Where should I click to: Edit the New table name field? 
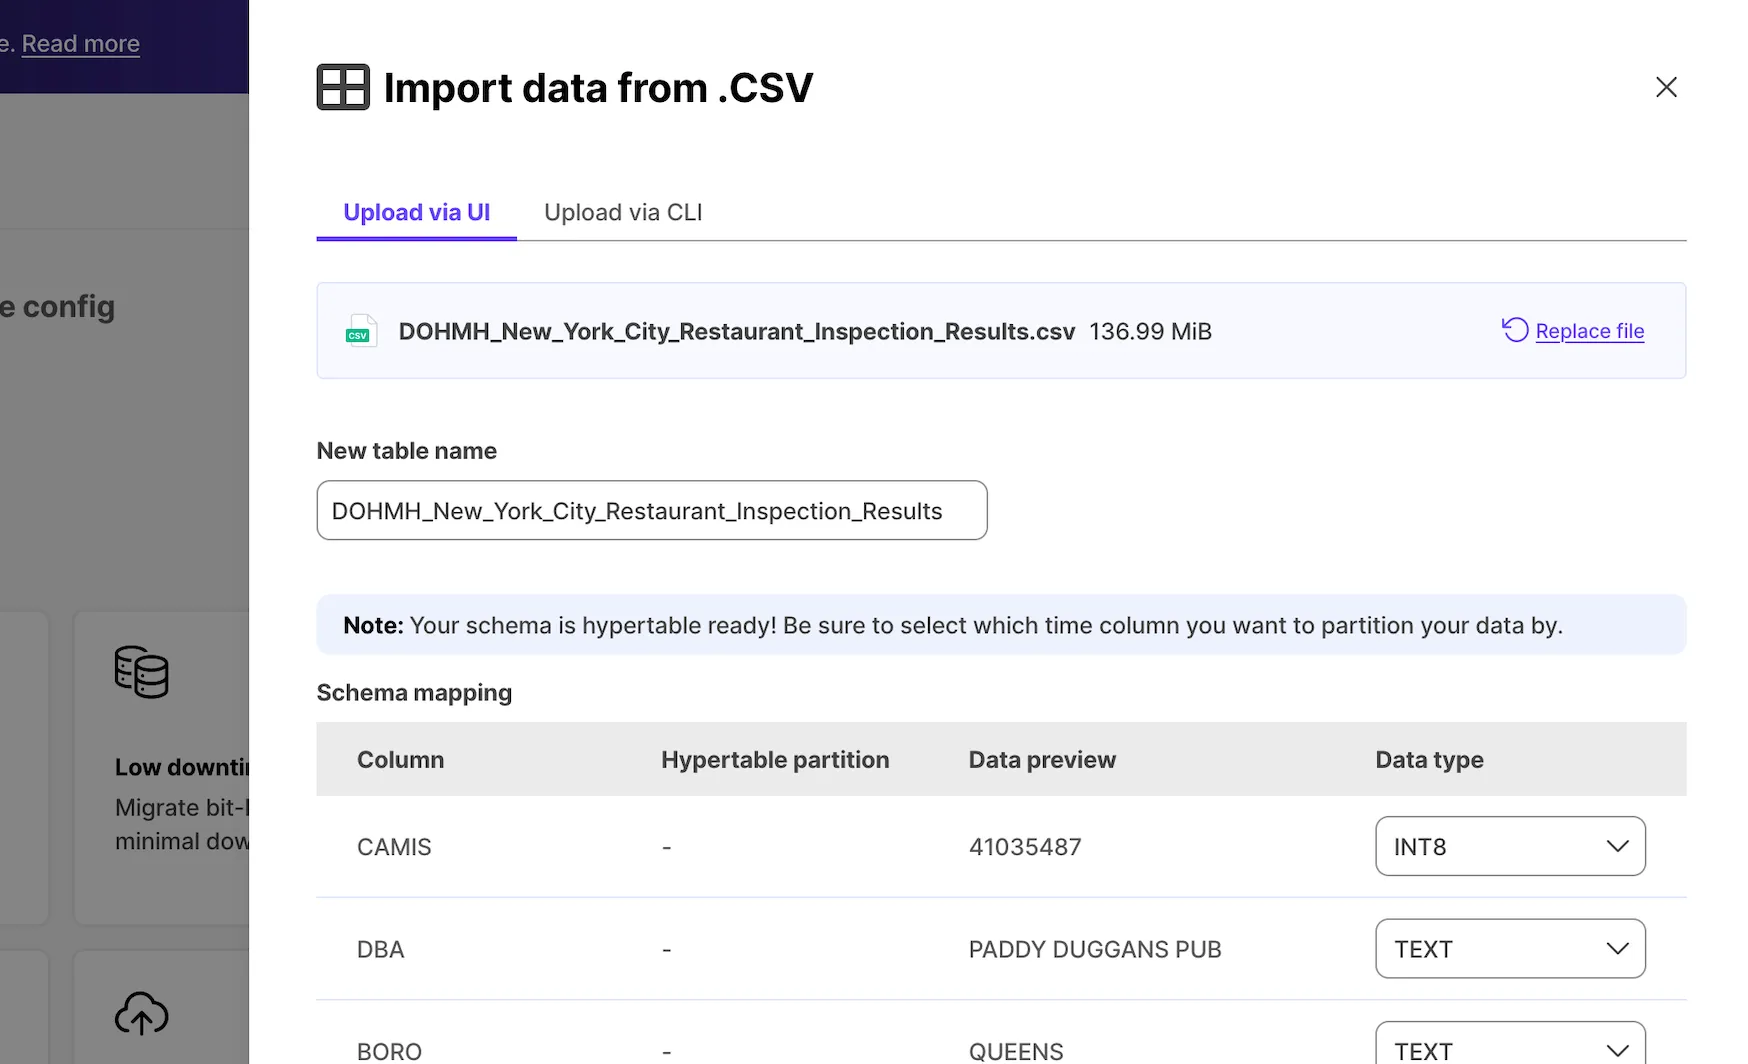click(x=652, y=510)
